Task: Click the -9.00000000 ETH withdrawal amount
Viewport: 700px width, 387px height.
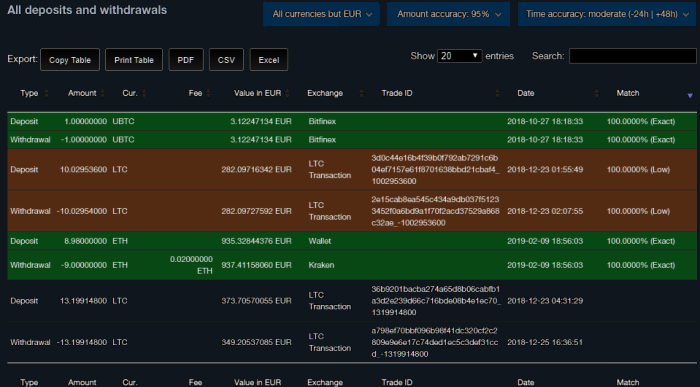Action: pyautogui.click(x=84, y=265)
